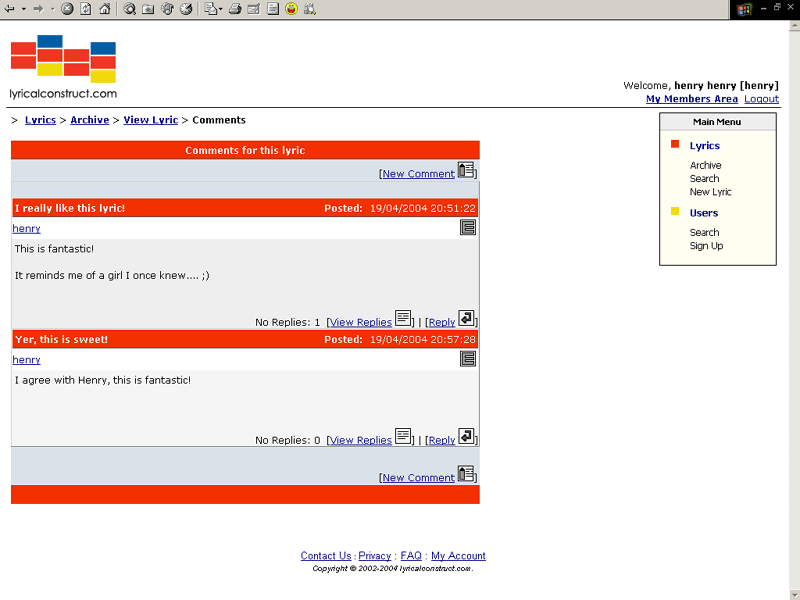Open the History toolbar icon
Screen dimensions: 800x600
click(186, 9)
